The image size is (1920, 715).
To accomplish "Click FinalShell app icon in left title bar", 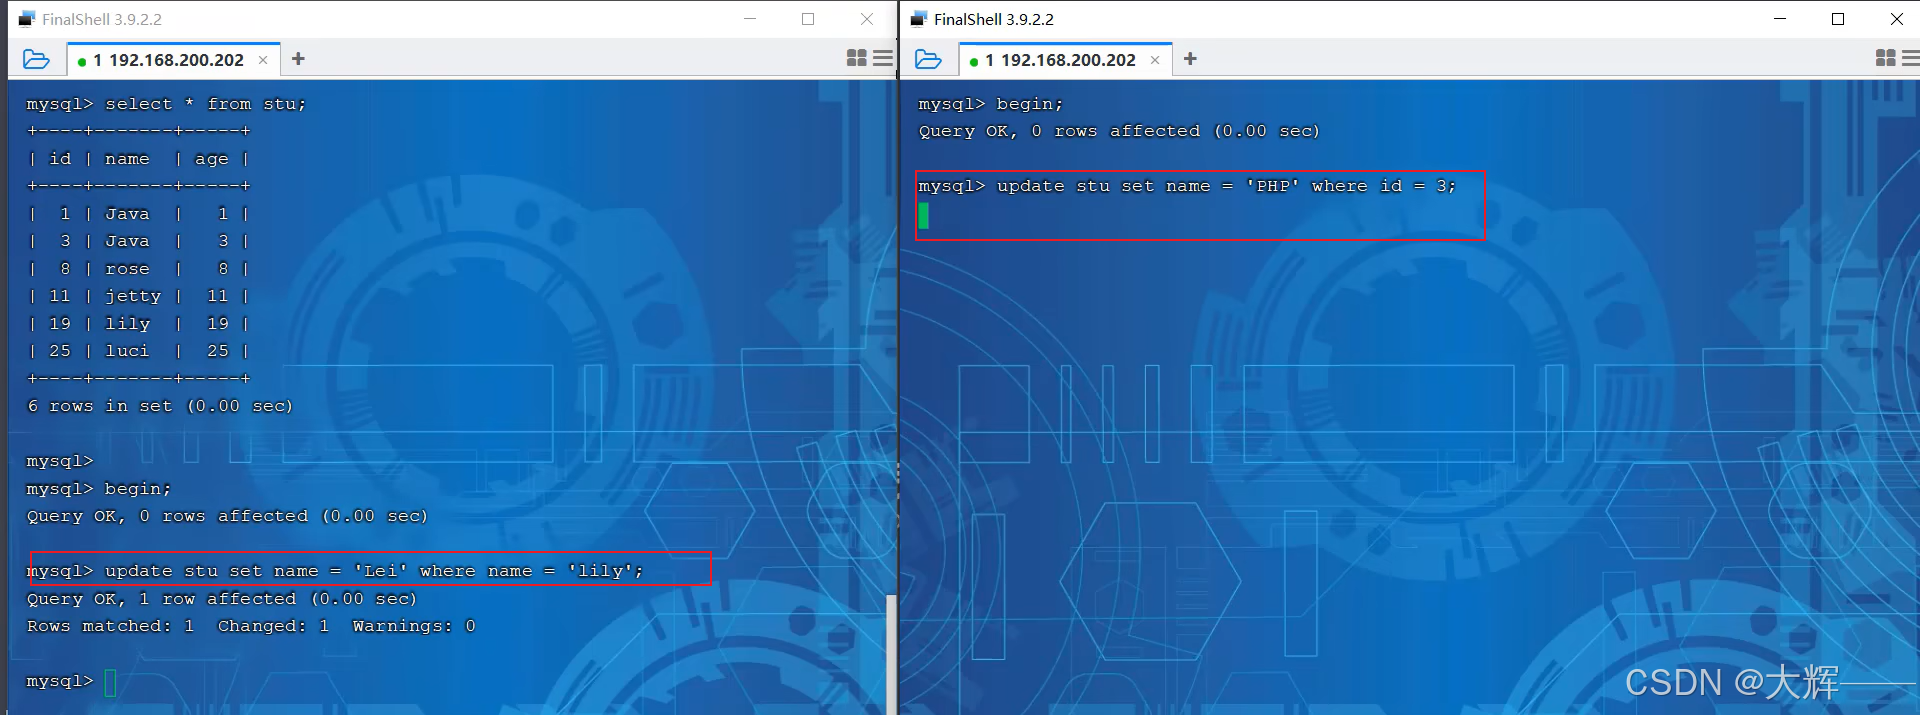I will click(26, 19).
